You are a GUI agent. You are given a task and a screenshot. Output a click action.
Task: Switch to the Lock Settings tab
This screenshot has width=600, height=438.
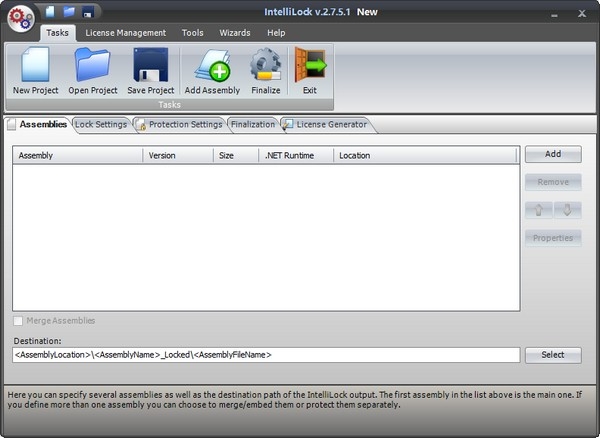pyautogui.click(x=101, y=125)
